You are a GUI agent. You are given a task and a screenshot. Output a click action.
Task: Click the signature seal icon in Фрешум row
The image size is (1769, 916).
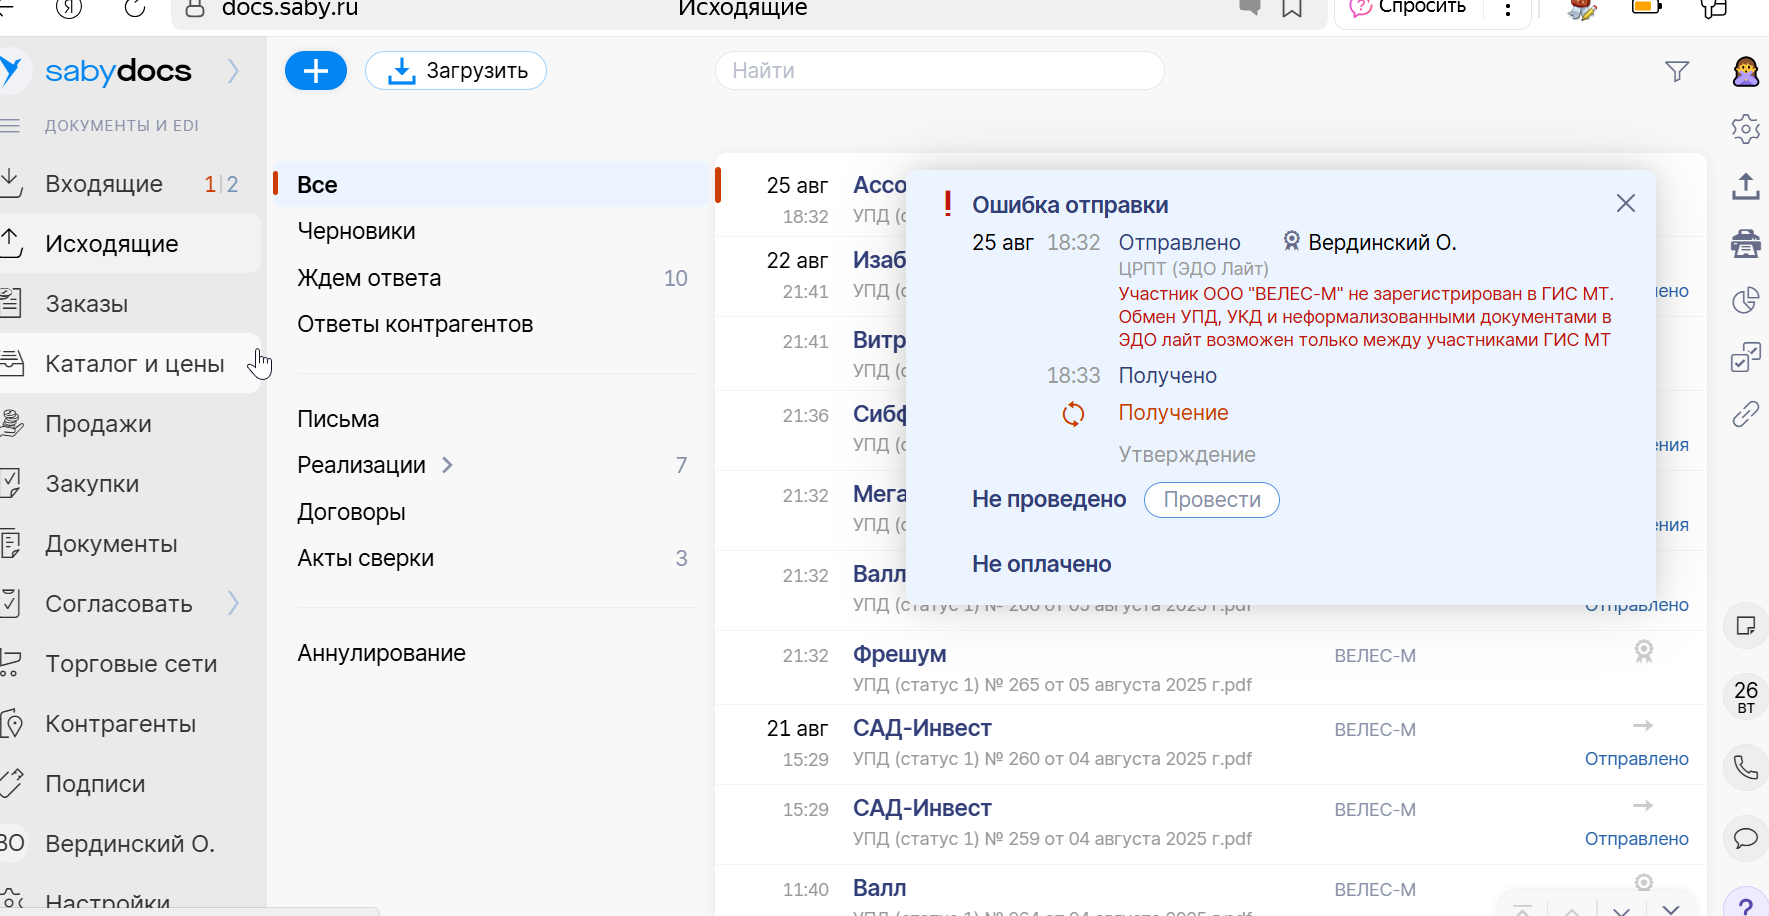point(1643,652)
